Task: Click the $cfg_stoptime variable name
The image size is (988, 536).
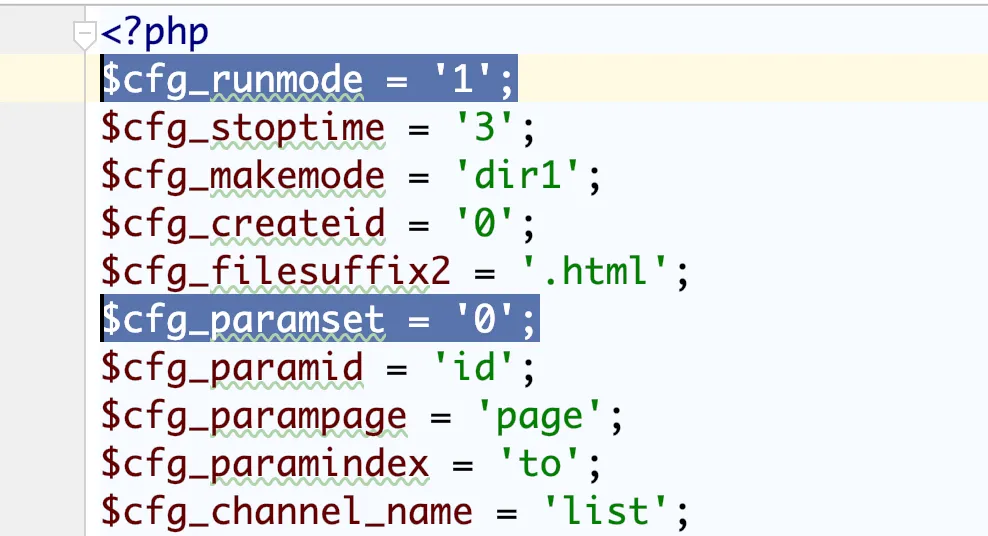Action: (242, 128)
